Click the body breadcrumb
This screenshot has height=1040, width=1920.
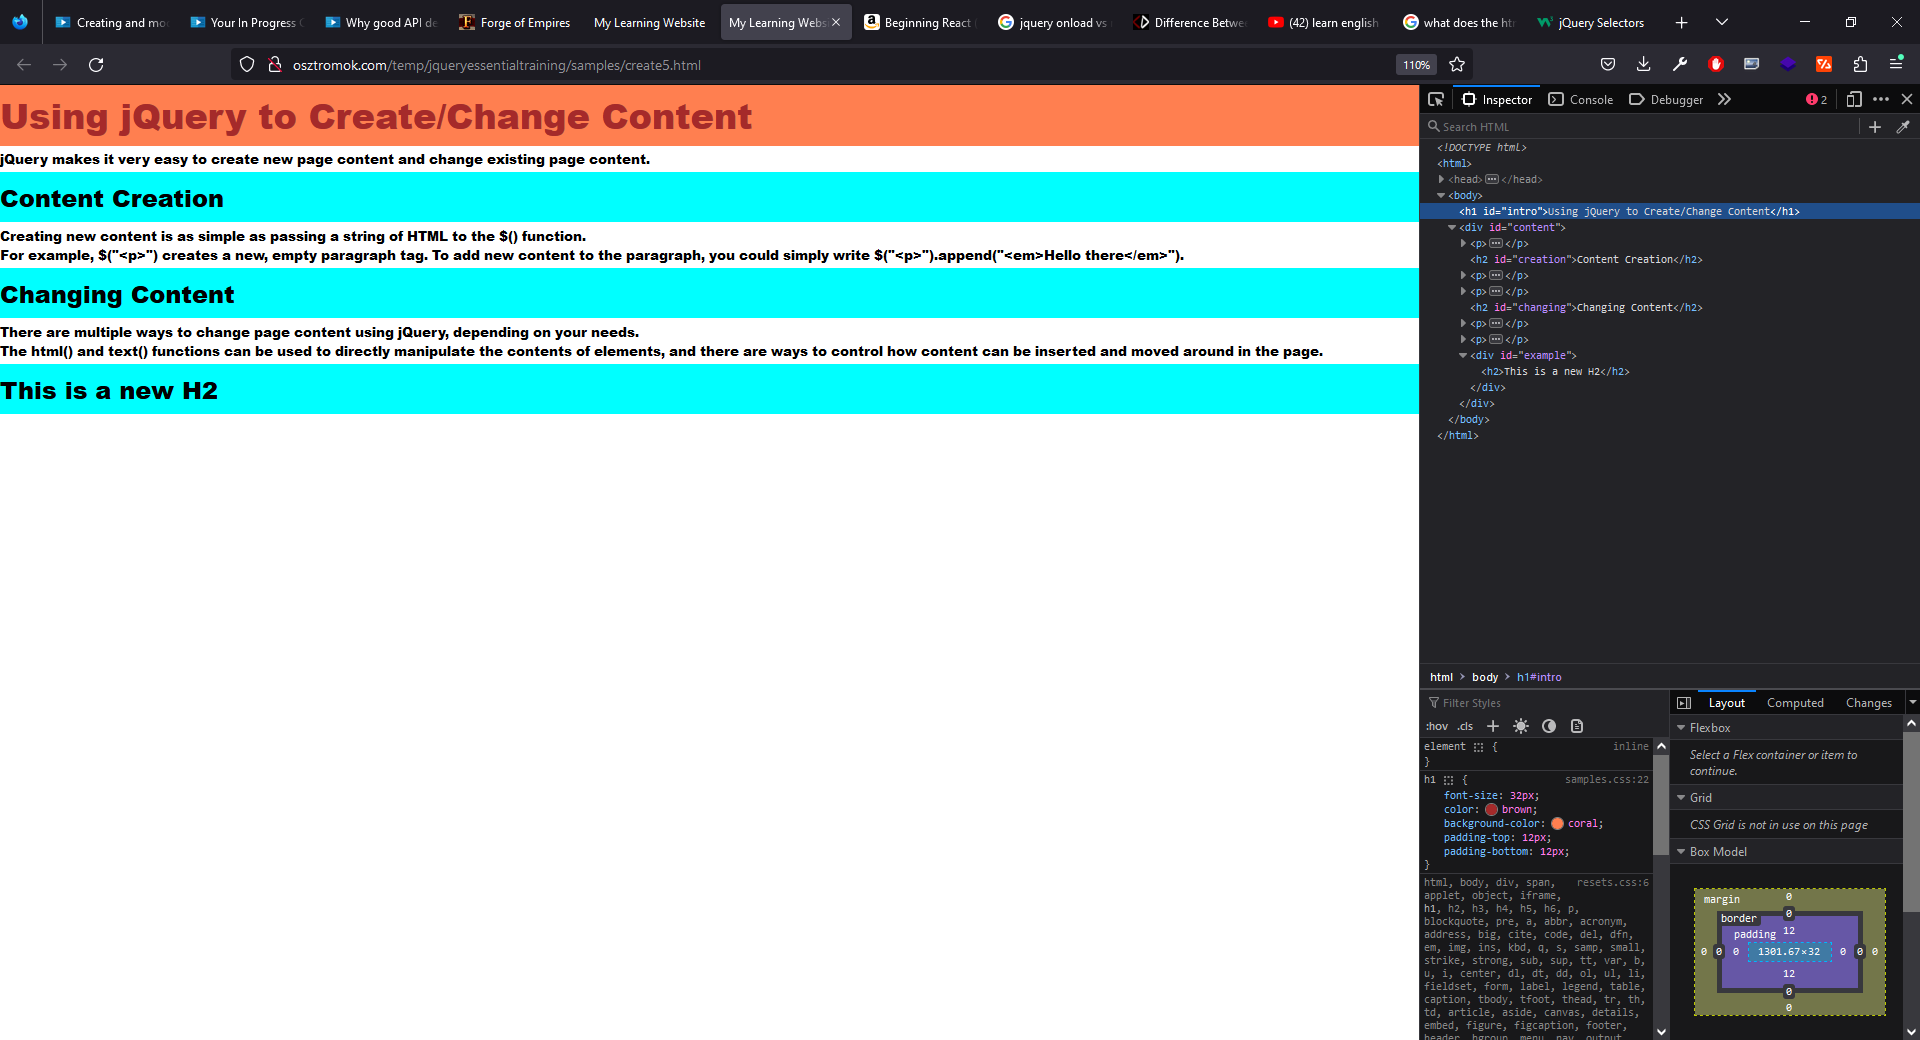[1485, 677]
